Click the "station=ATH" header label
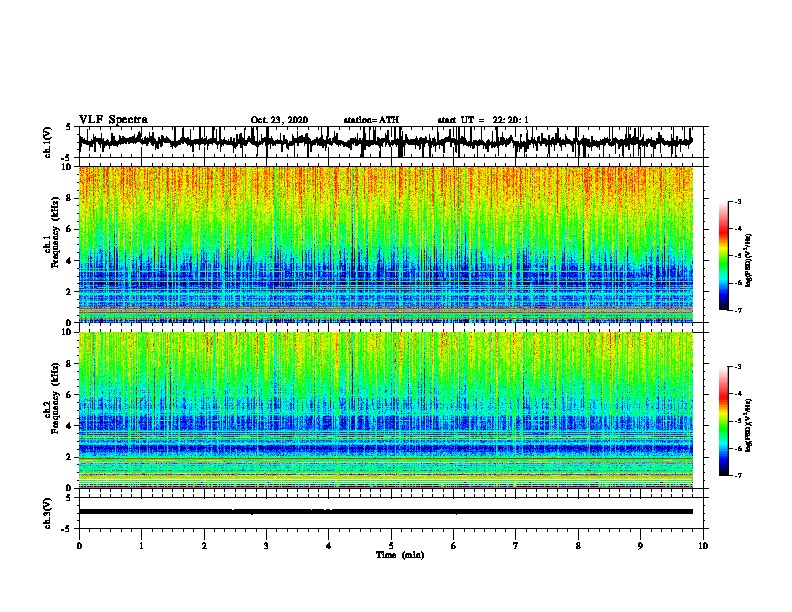 371,120
